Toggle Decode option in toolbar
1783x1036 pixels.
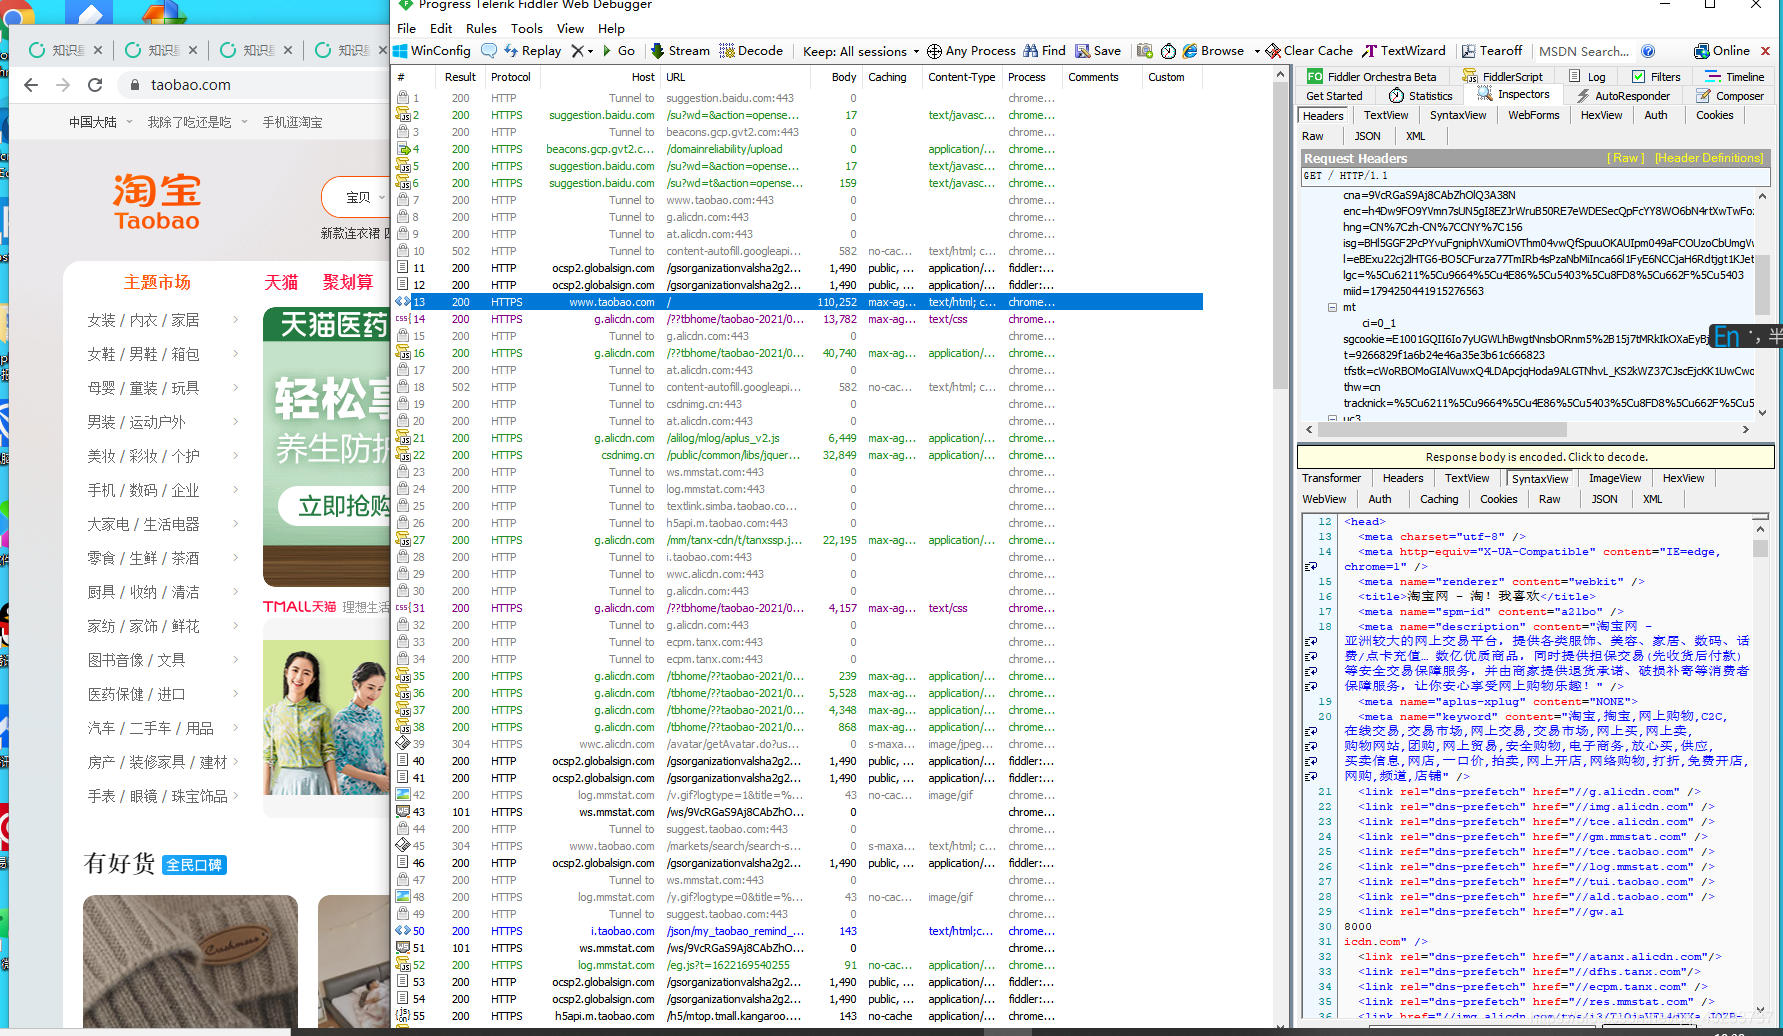click(751, 51)
